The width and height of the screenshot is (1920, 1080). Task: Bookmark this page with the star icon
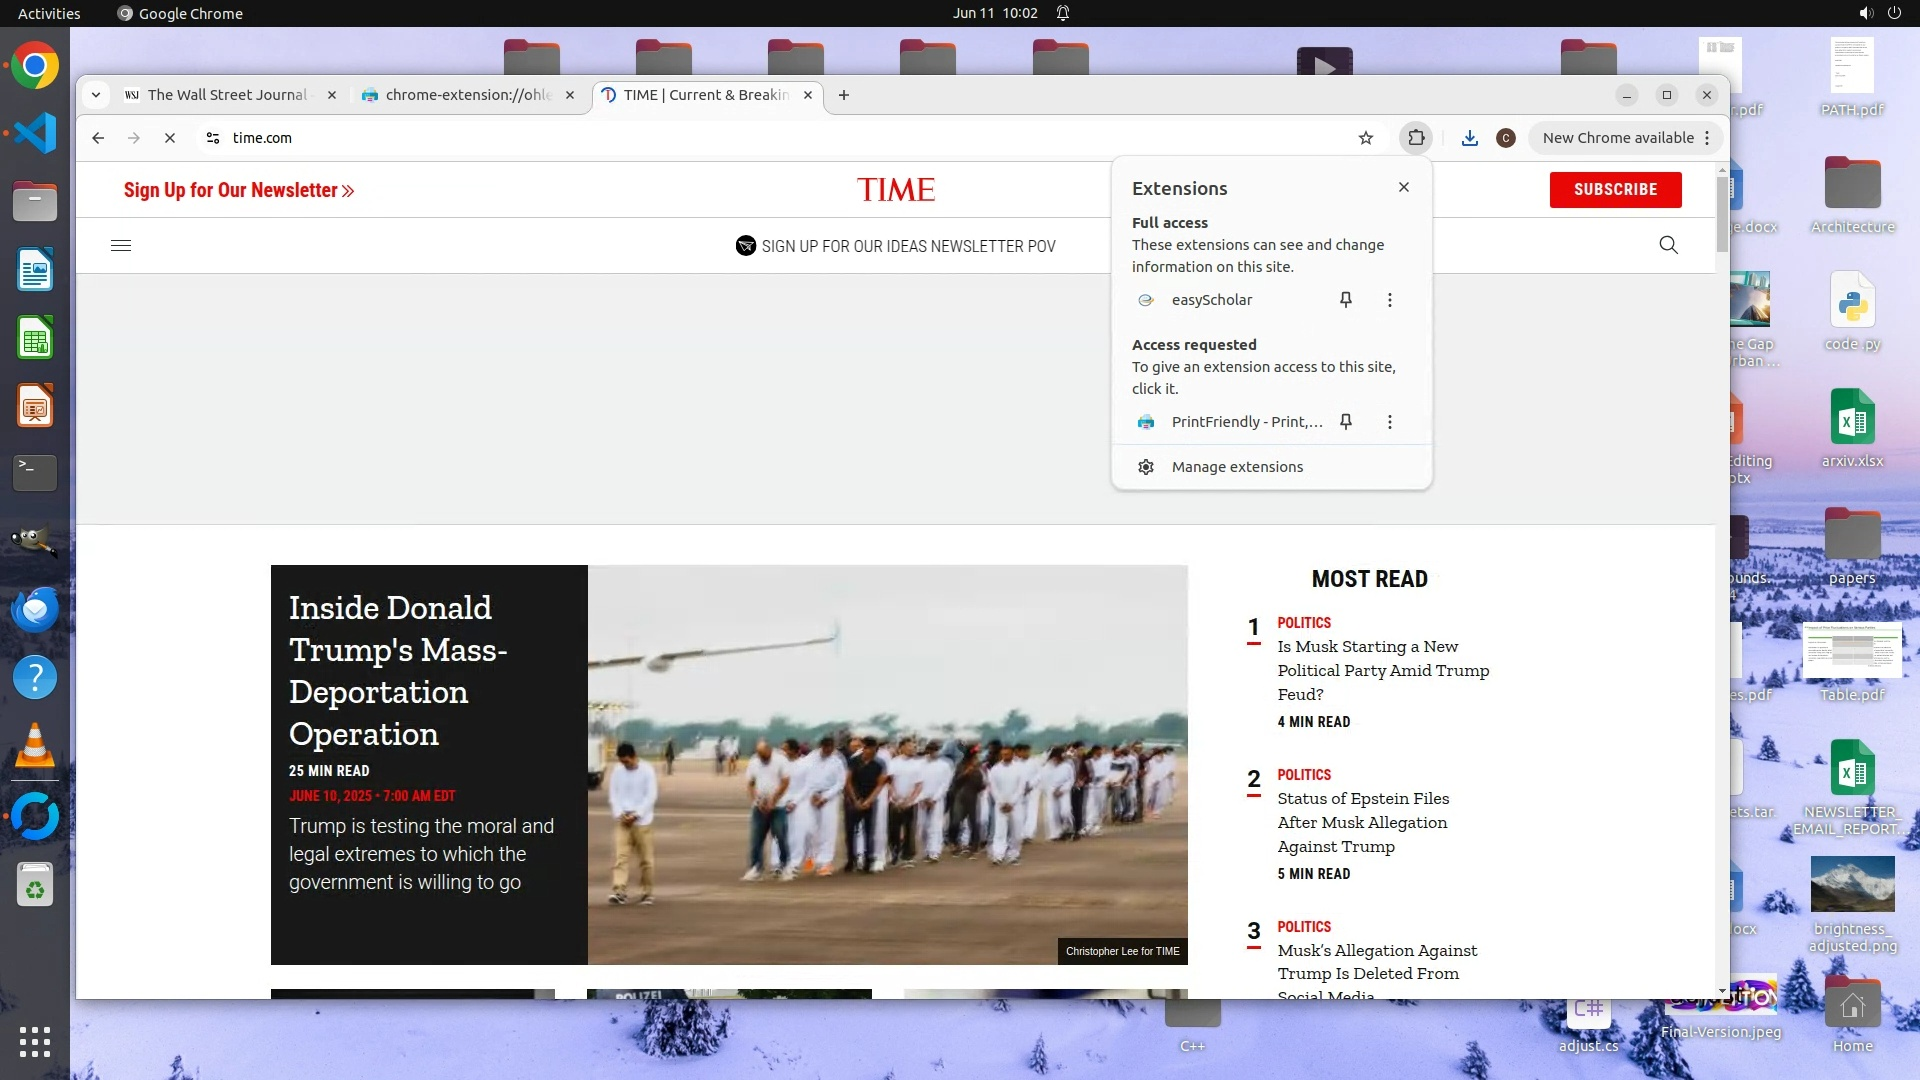click(1366, 138)
